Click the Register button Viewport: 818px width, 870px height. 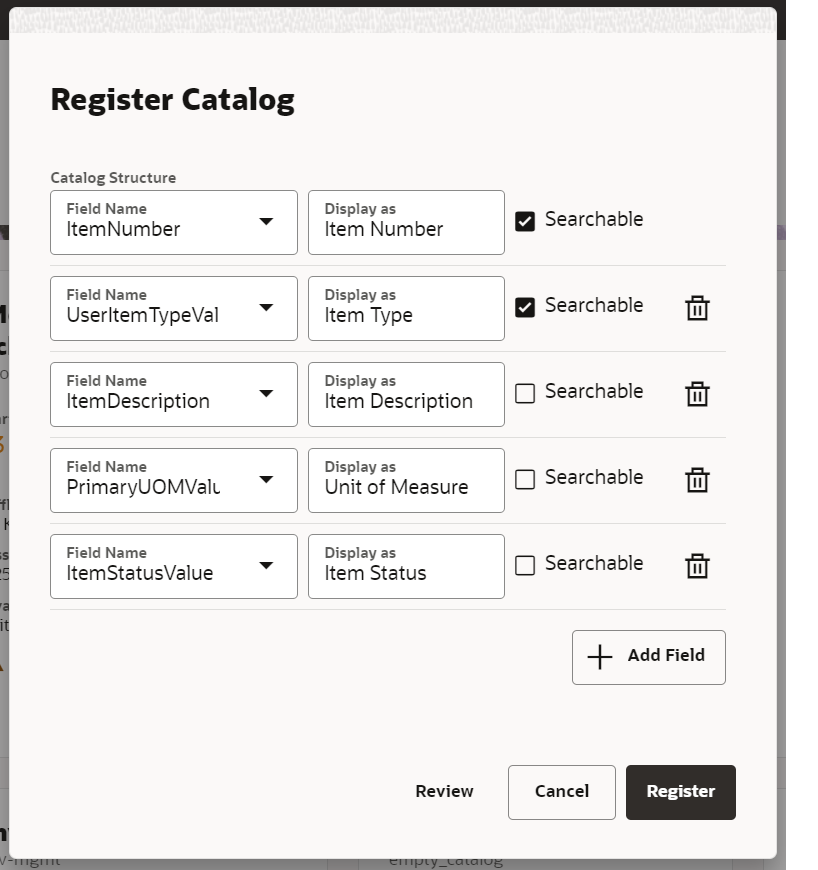tap(680, 792)
